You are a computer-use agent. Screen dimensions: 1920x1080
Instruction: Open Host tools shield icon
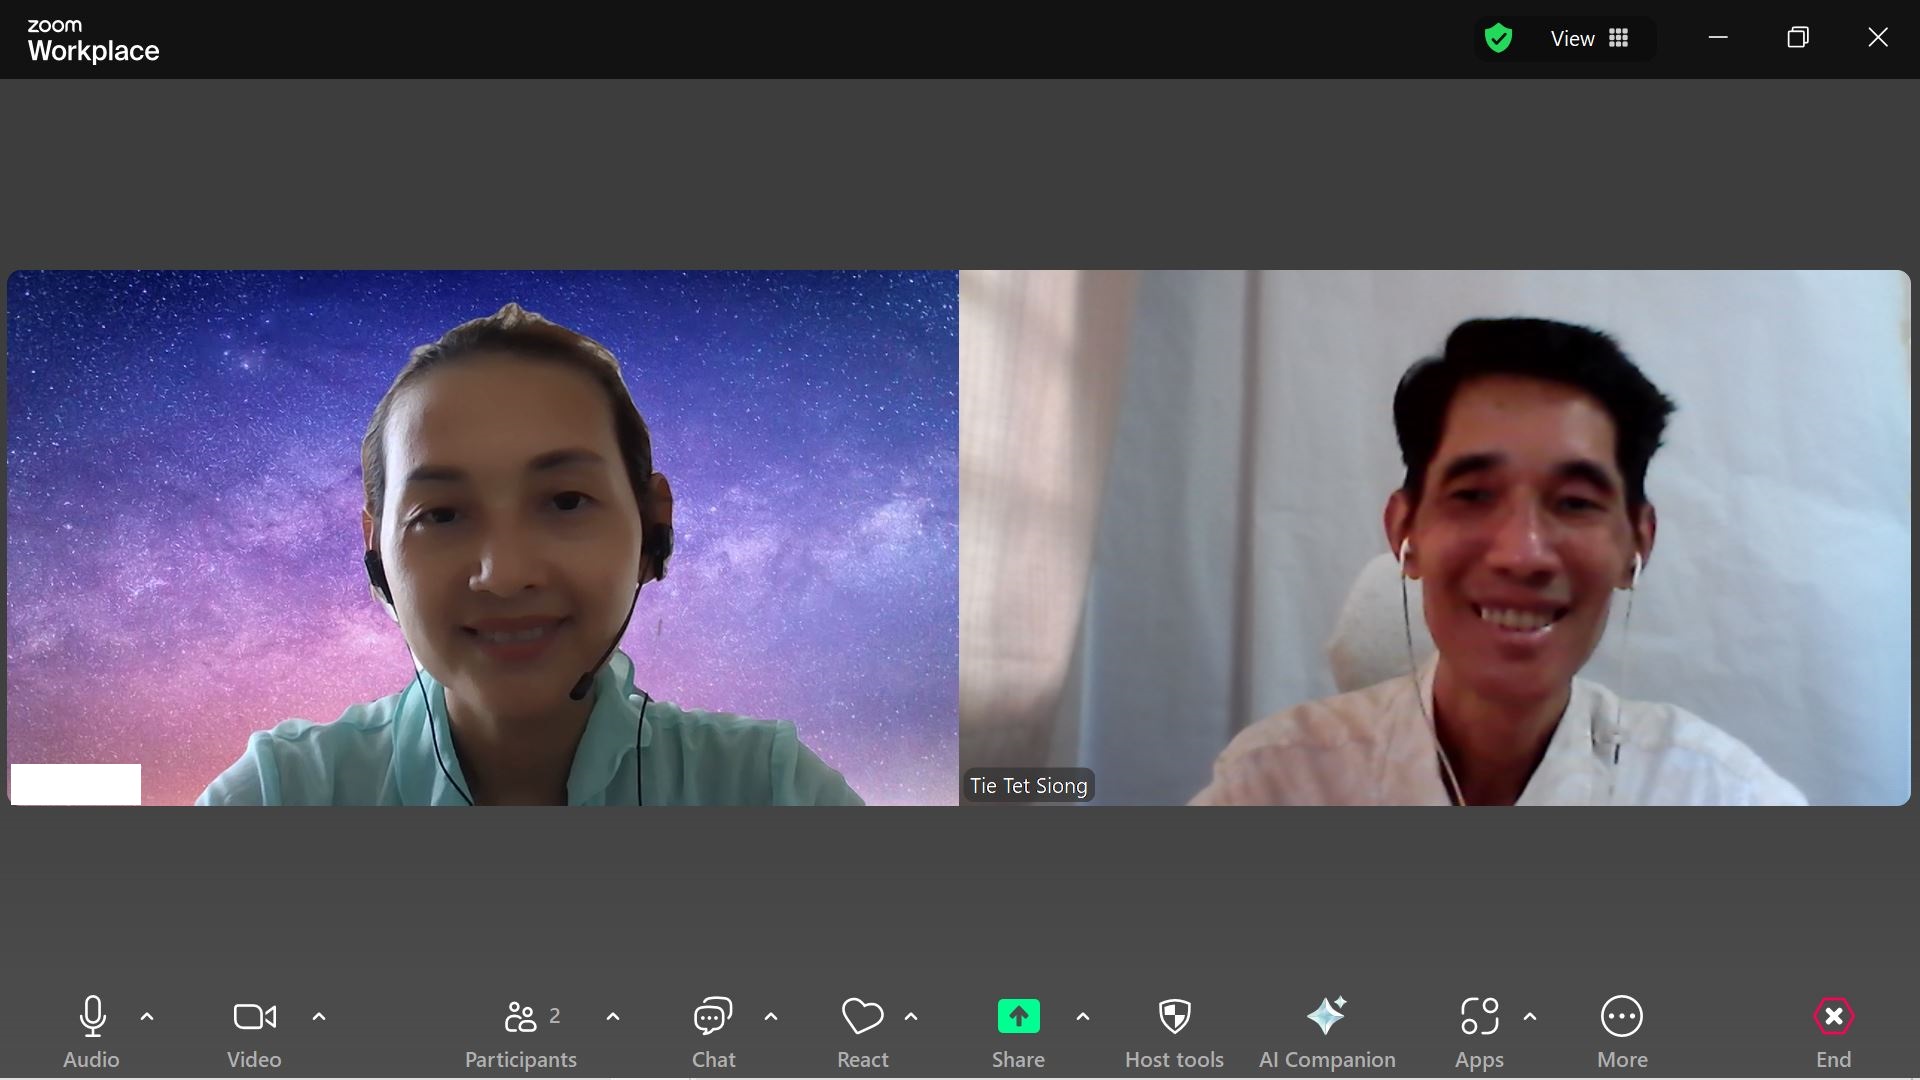pos(1174,1017)
